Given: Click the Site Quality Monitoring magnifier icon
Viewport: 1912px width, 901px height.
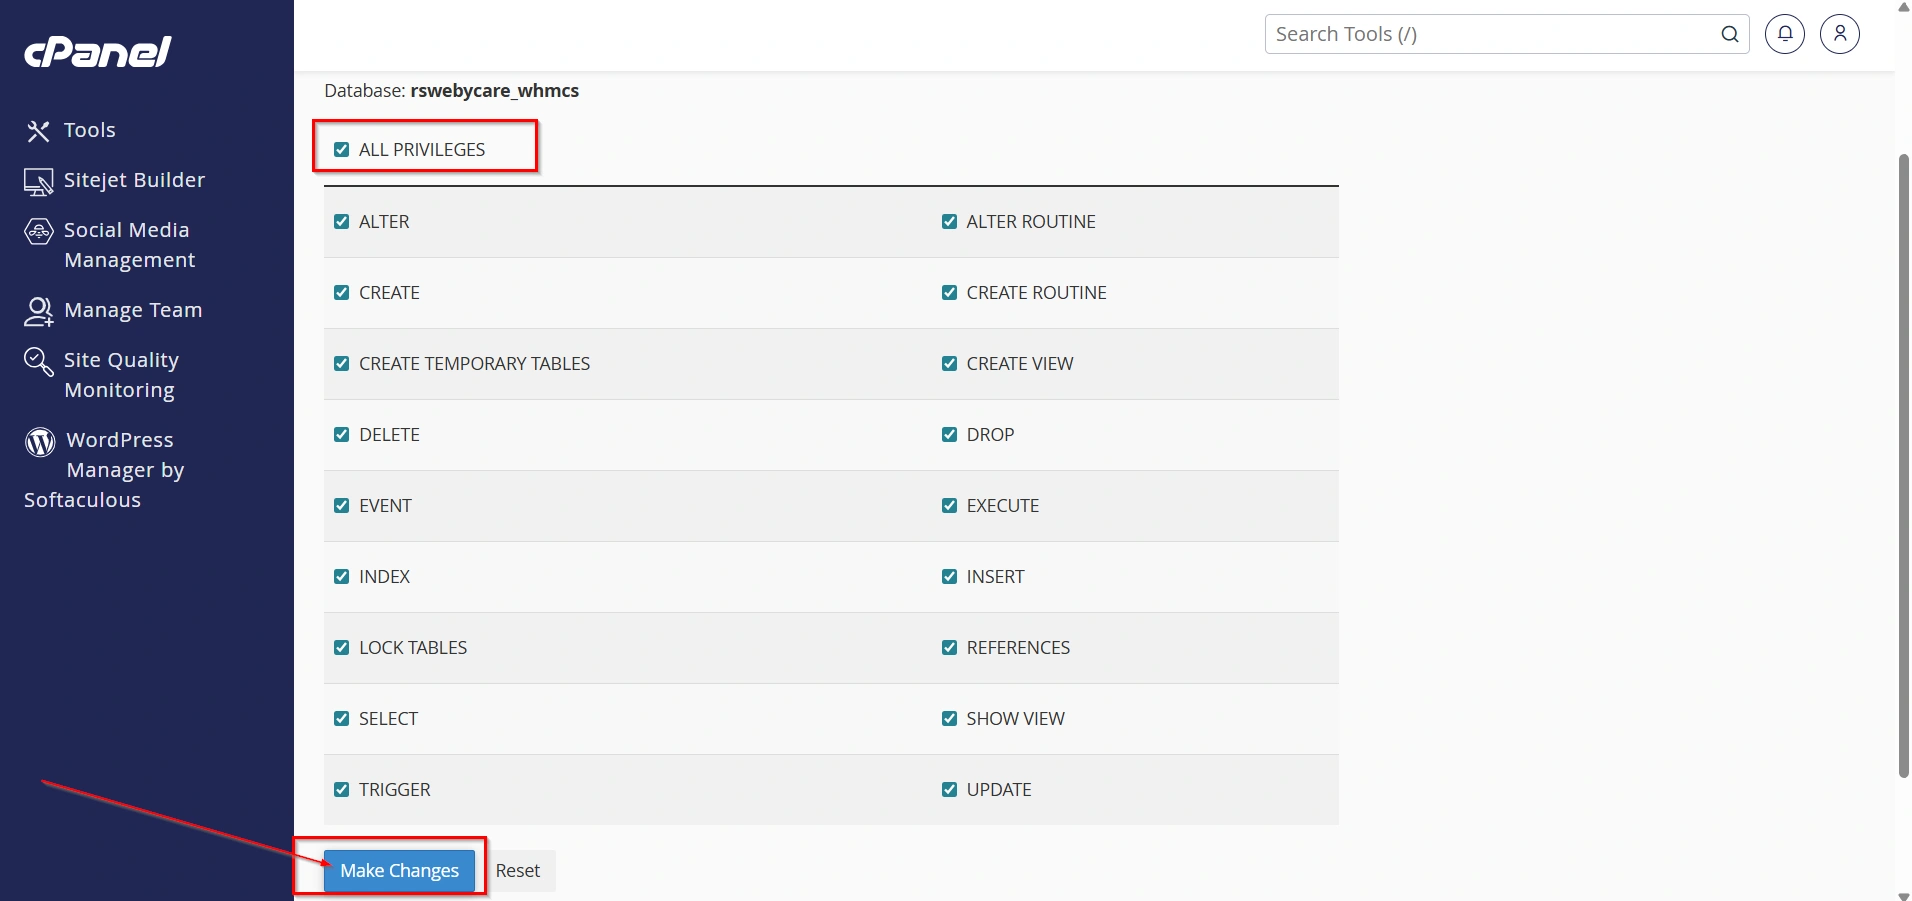Looking at the screenshot, I should [38, 361].
